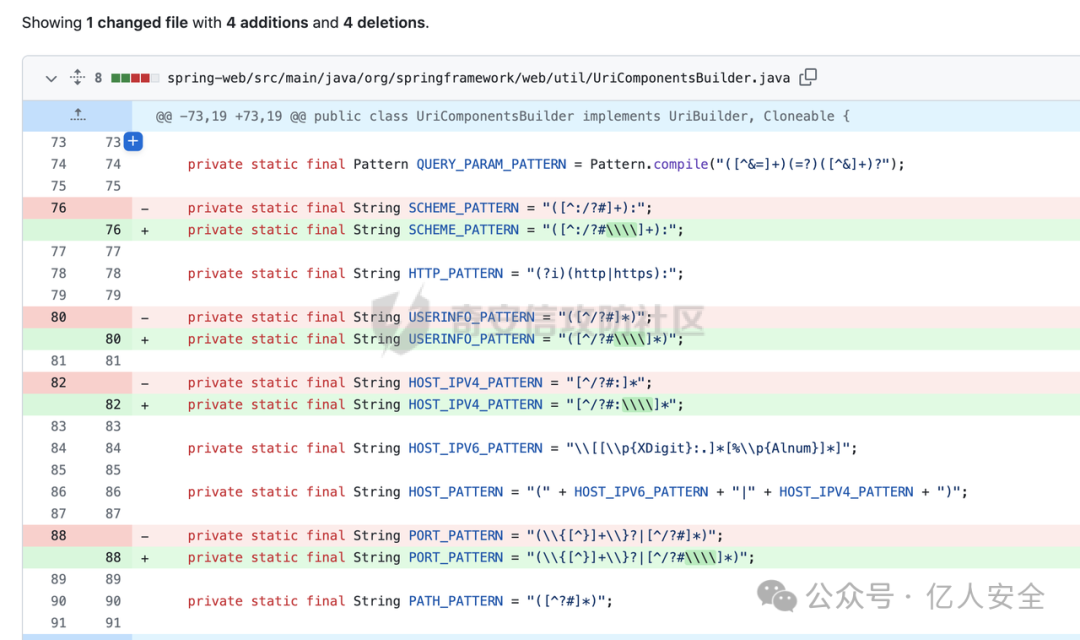This screenshot has height=640, width=1080.
Task: Click old line number 76 of deleted SCHEME_PATTERN
Action: (59, 207)
